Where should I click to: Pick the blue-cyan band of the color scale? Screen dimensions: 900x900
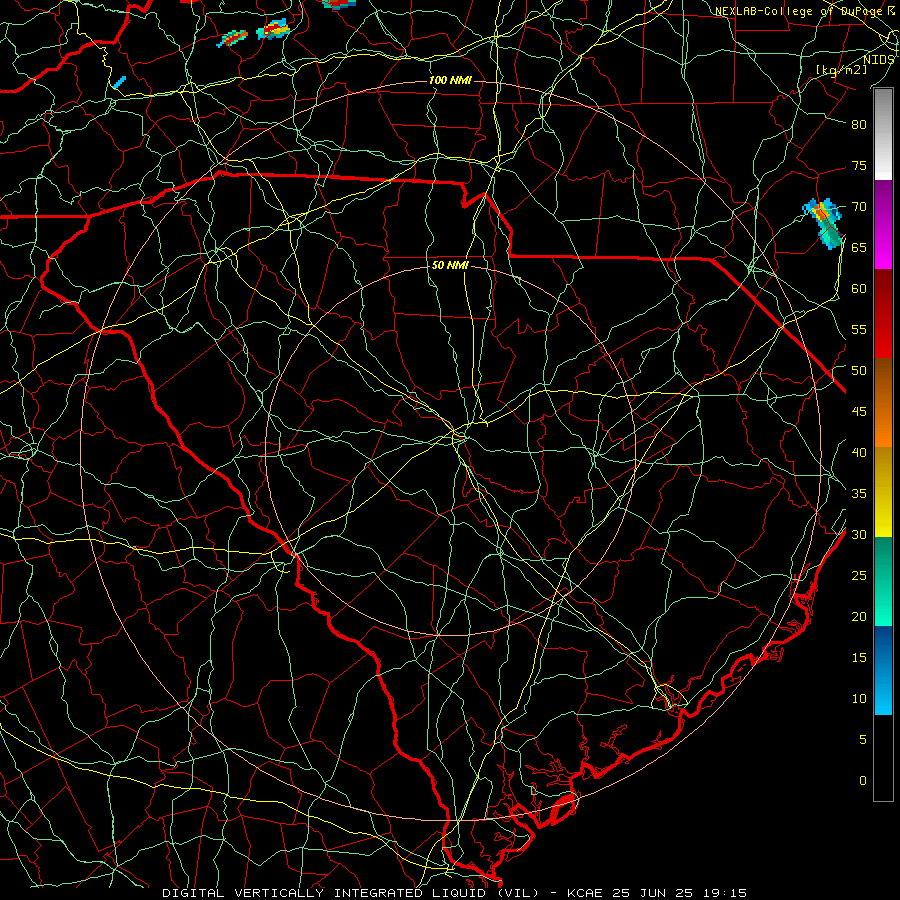tap(883, 670)
